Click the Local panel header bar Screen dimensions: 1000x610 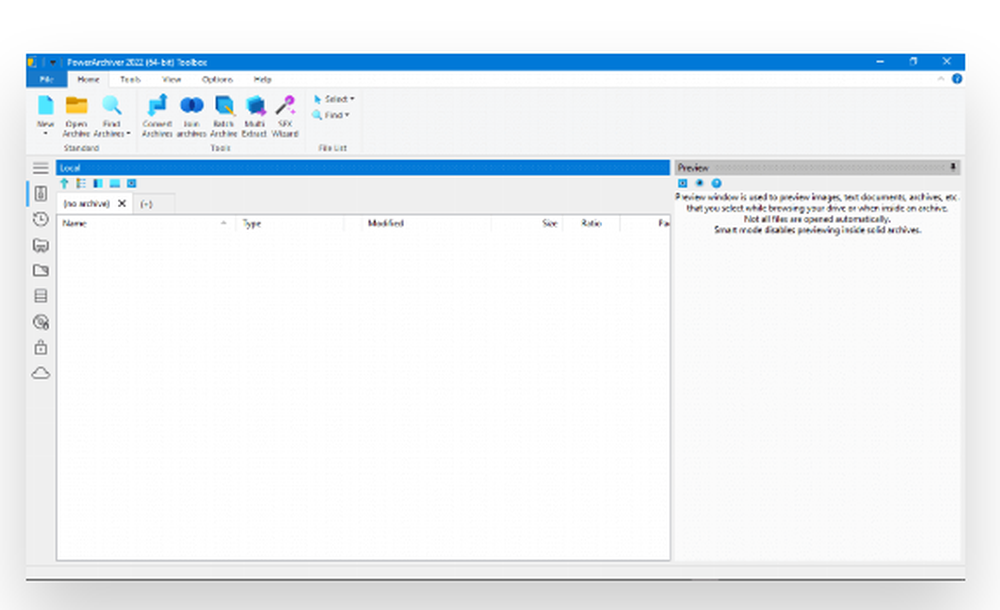[x=363, y=168]
